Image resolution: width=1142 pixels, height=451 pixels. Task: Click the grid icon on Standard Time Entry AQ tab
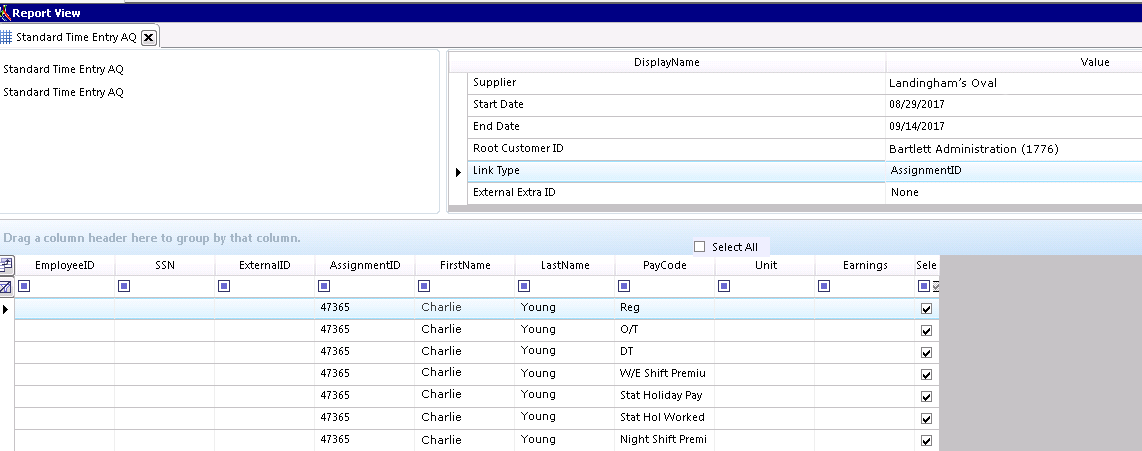click(x=7, y=37)
